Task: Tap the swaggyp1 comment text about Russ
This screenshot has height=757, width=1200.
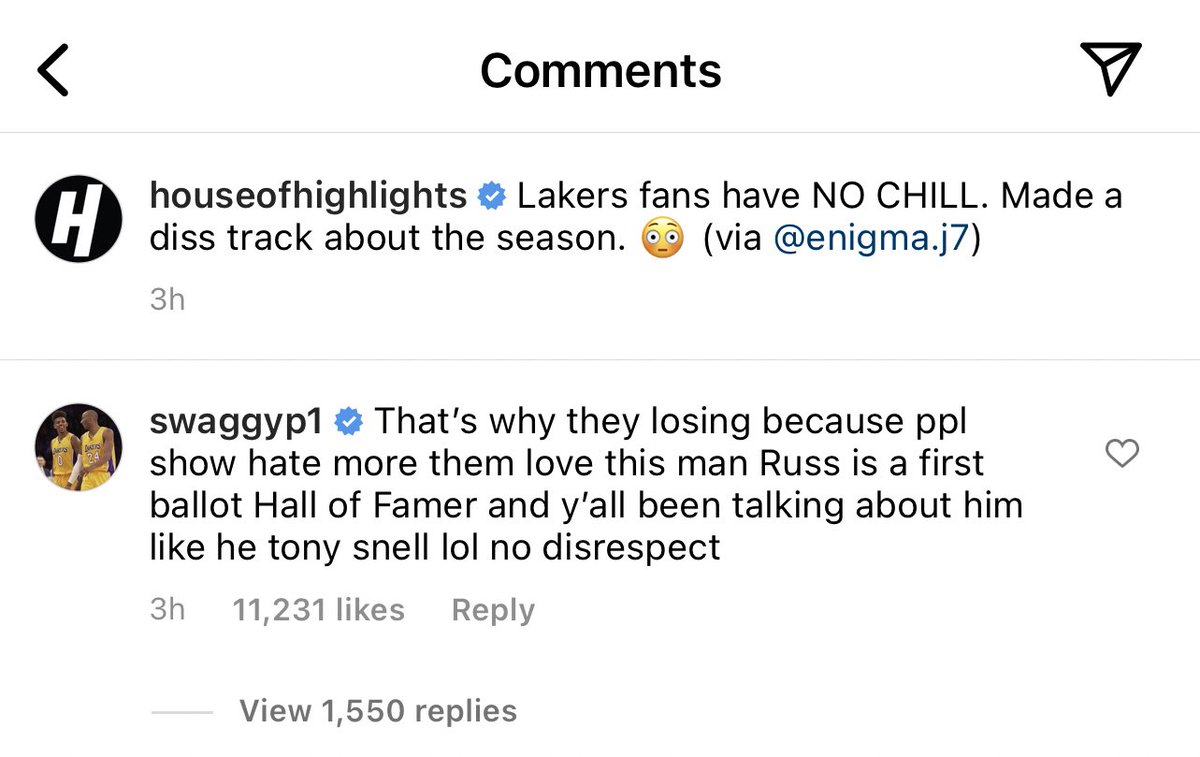Action: [585, 485]
